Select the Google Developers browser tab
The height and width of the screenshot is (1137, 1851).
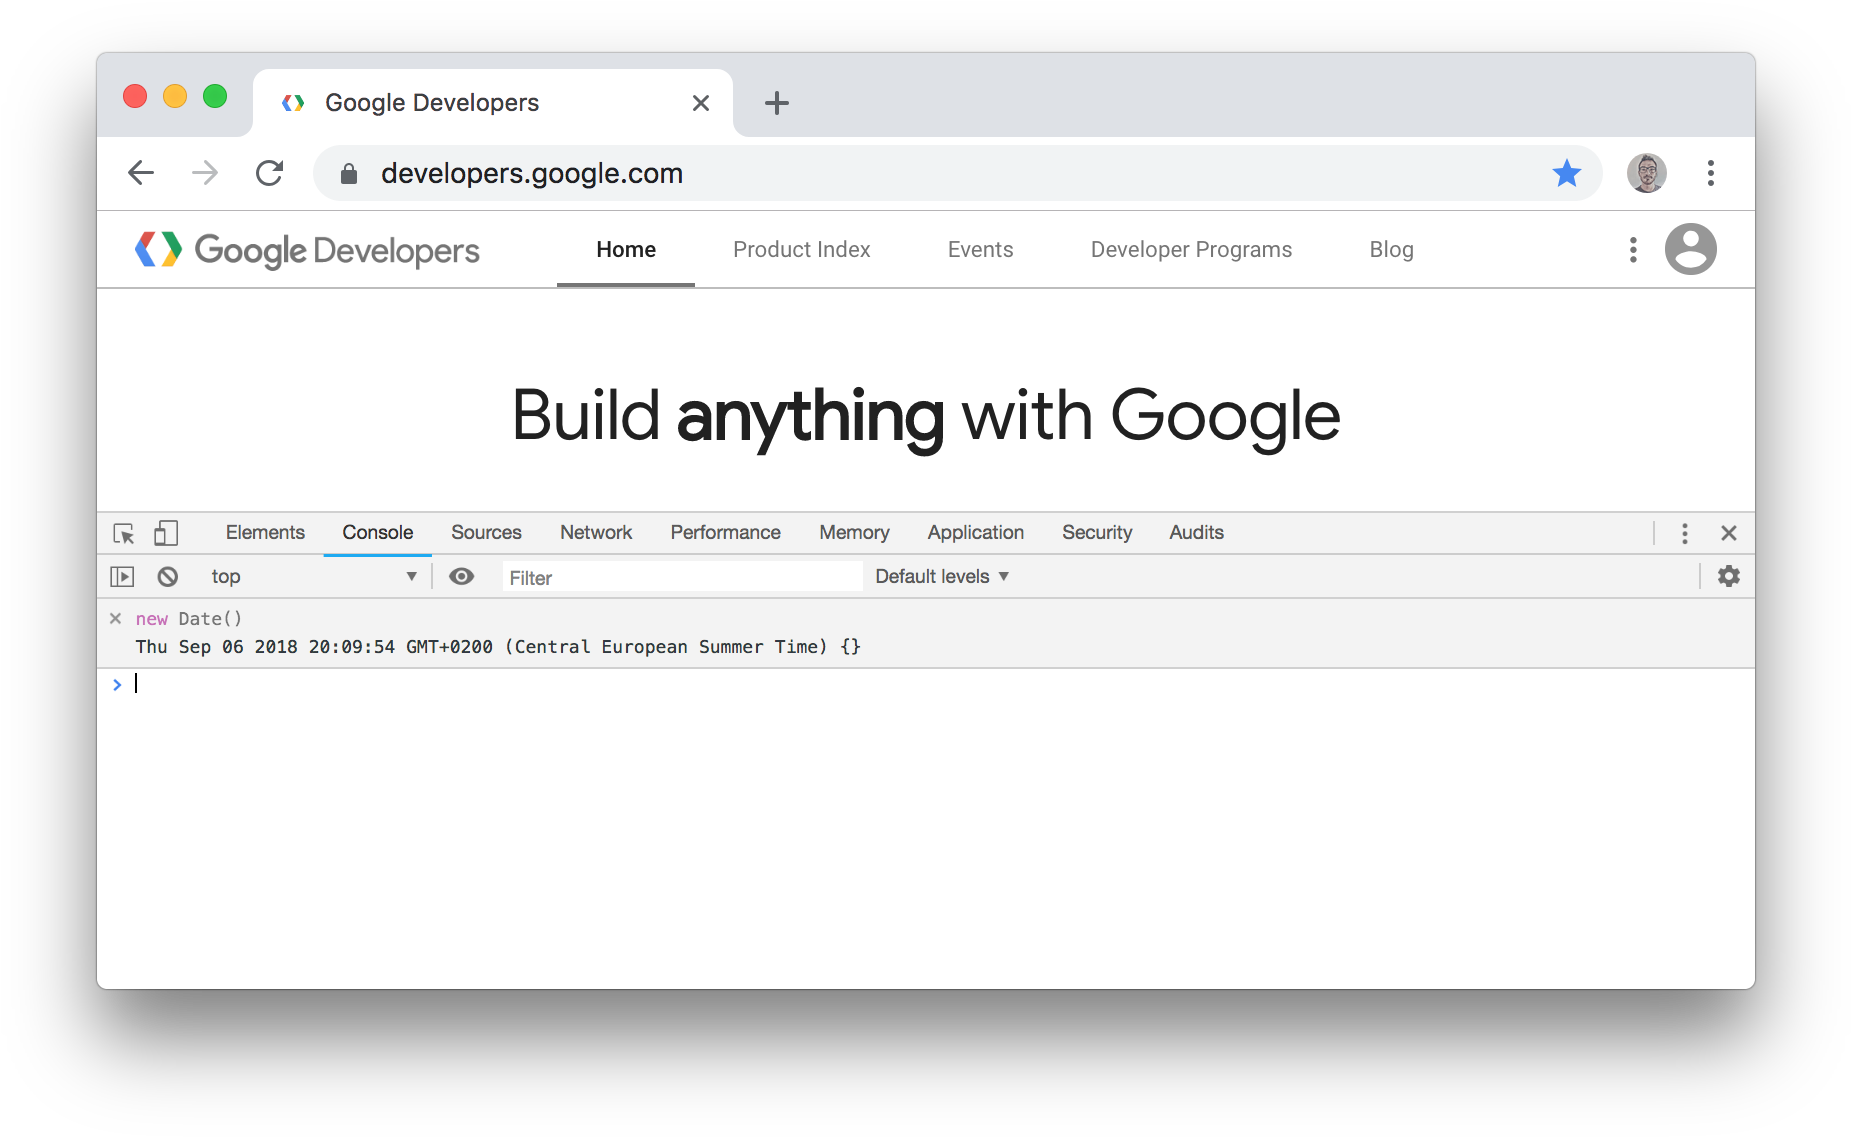click(x=493, y=103)
